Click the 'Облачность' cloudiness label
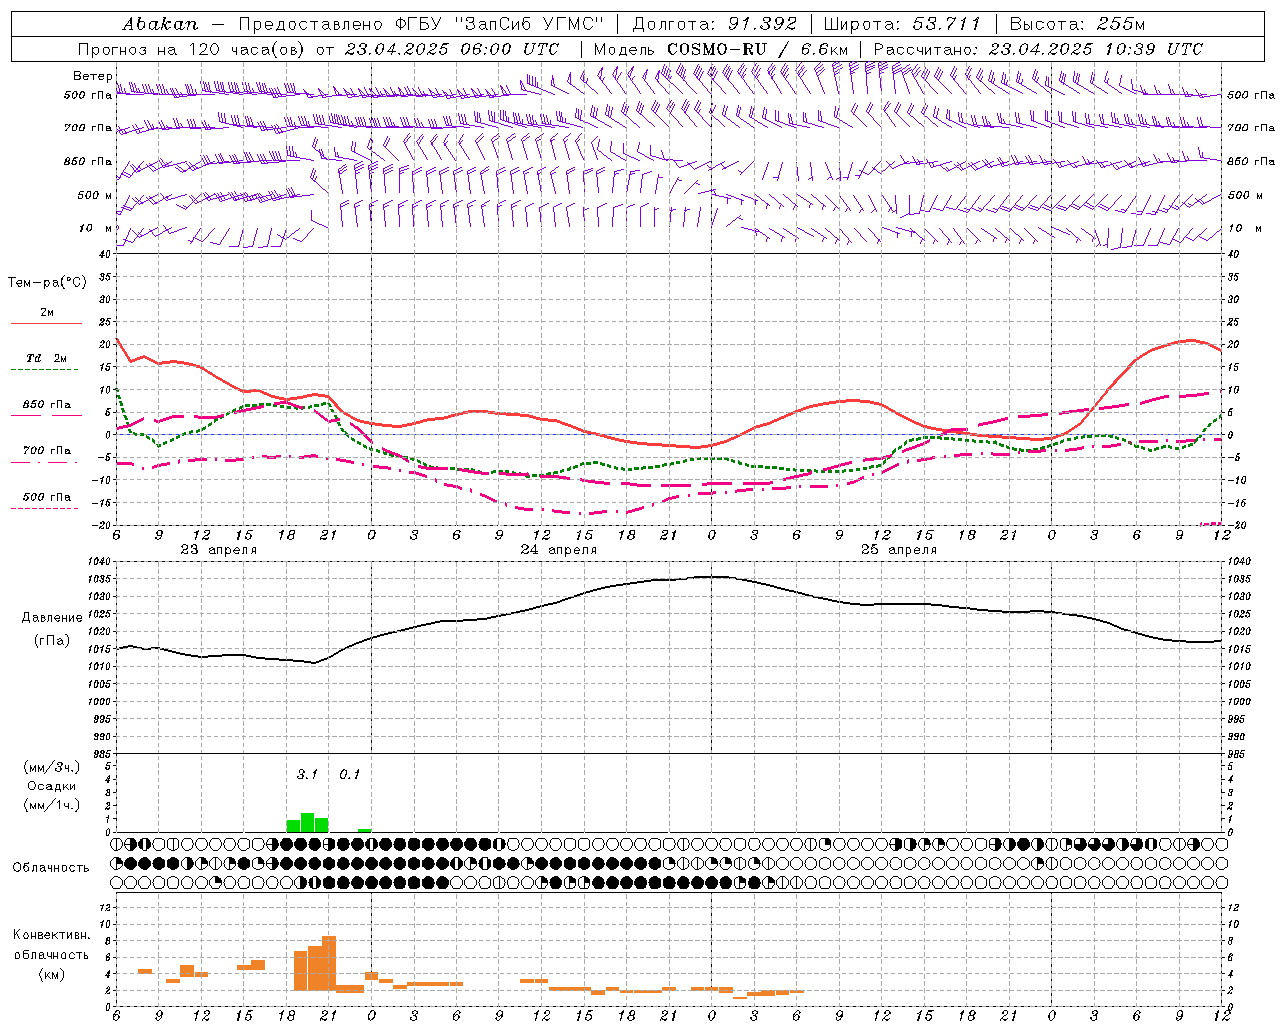 pos(51,868)
